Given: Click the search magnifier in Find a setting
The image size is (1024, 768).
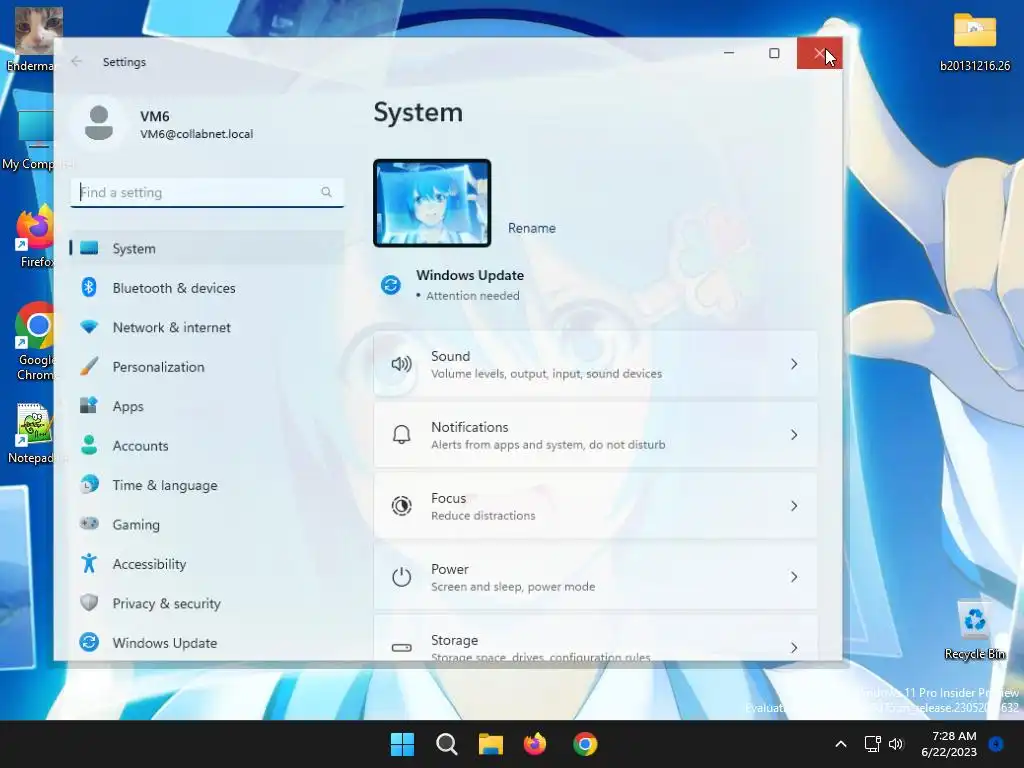Looking at the screenshot, I should pos(327,192).
